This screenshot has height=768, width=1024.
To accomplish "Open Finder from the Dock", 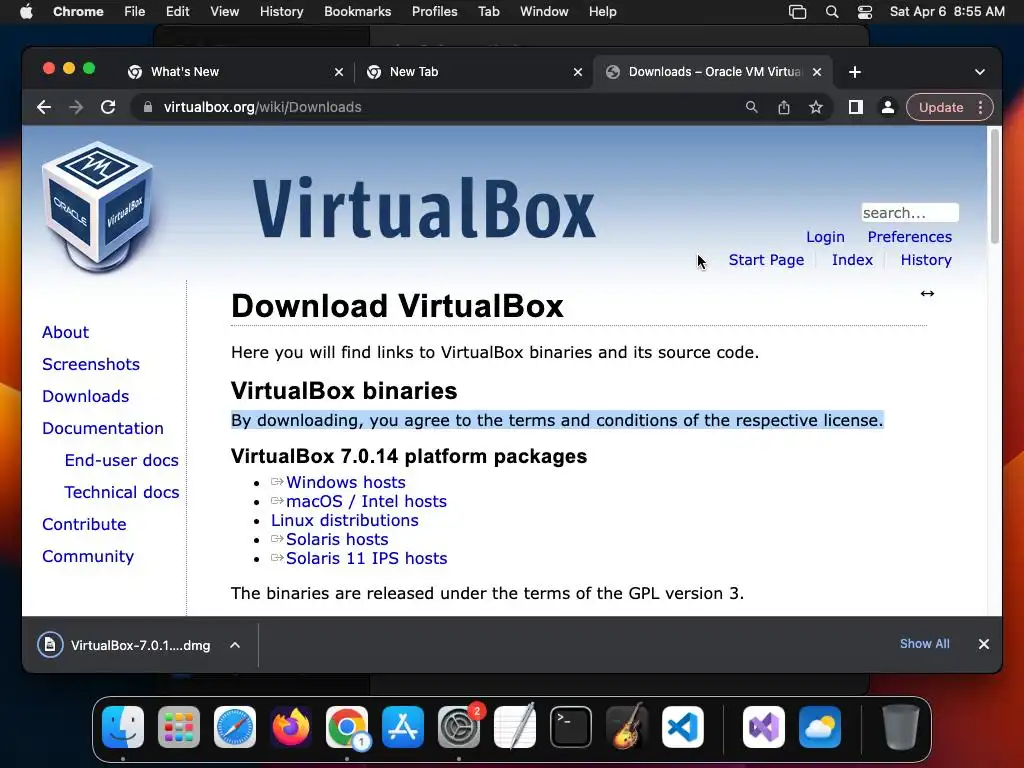I will (x=123, y=727).
